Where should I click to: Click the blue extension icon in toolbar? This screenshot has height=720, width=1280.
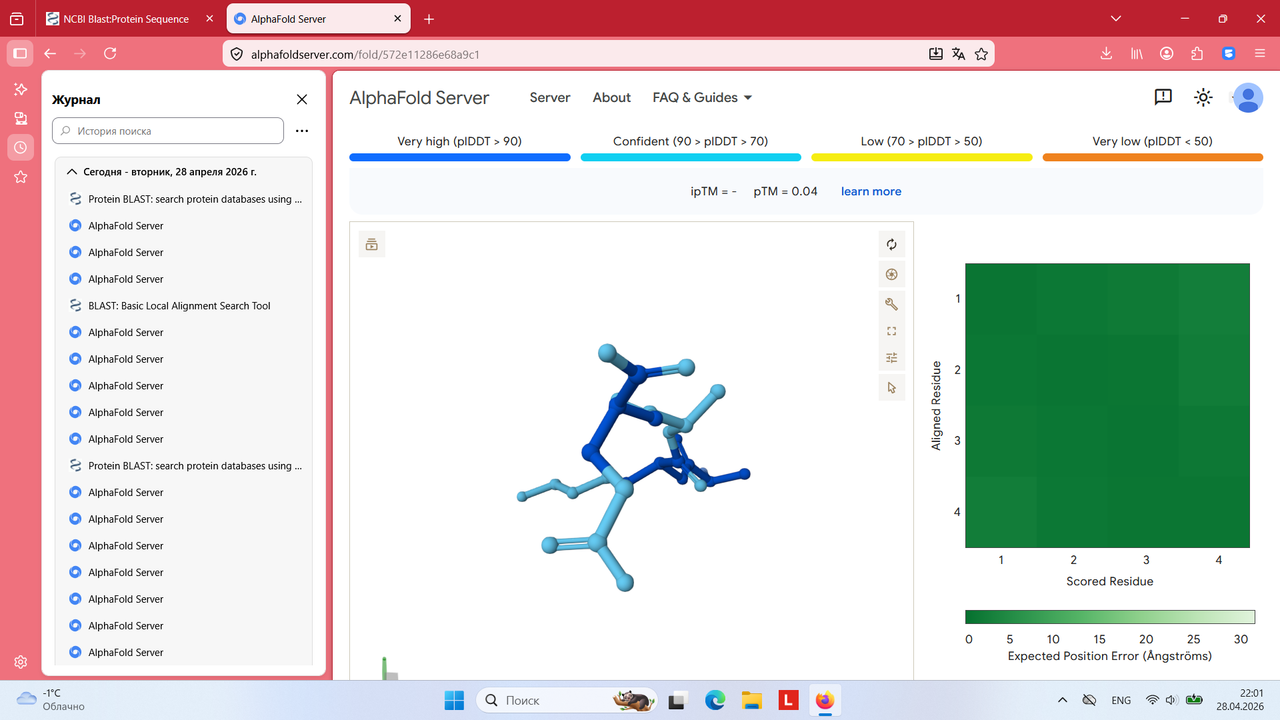1229,54
